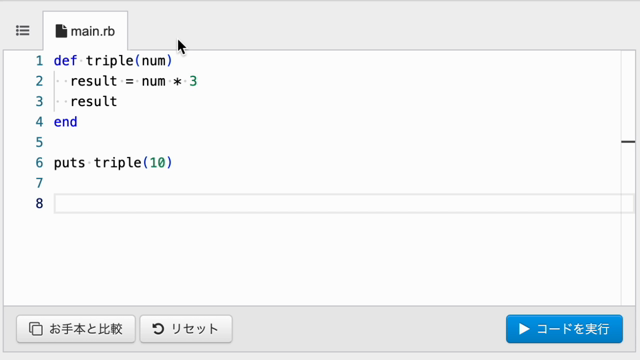The image size is (640, 360).
Task: Run code with コードを実行 button
Action: pyautogui.click(x=564, y=329)
